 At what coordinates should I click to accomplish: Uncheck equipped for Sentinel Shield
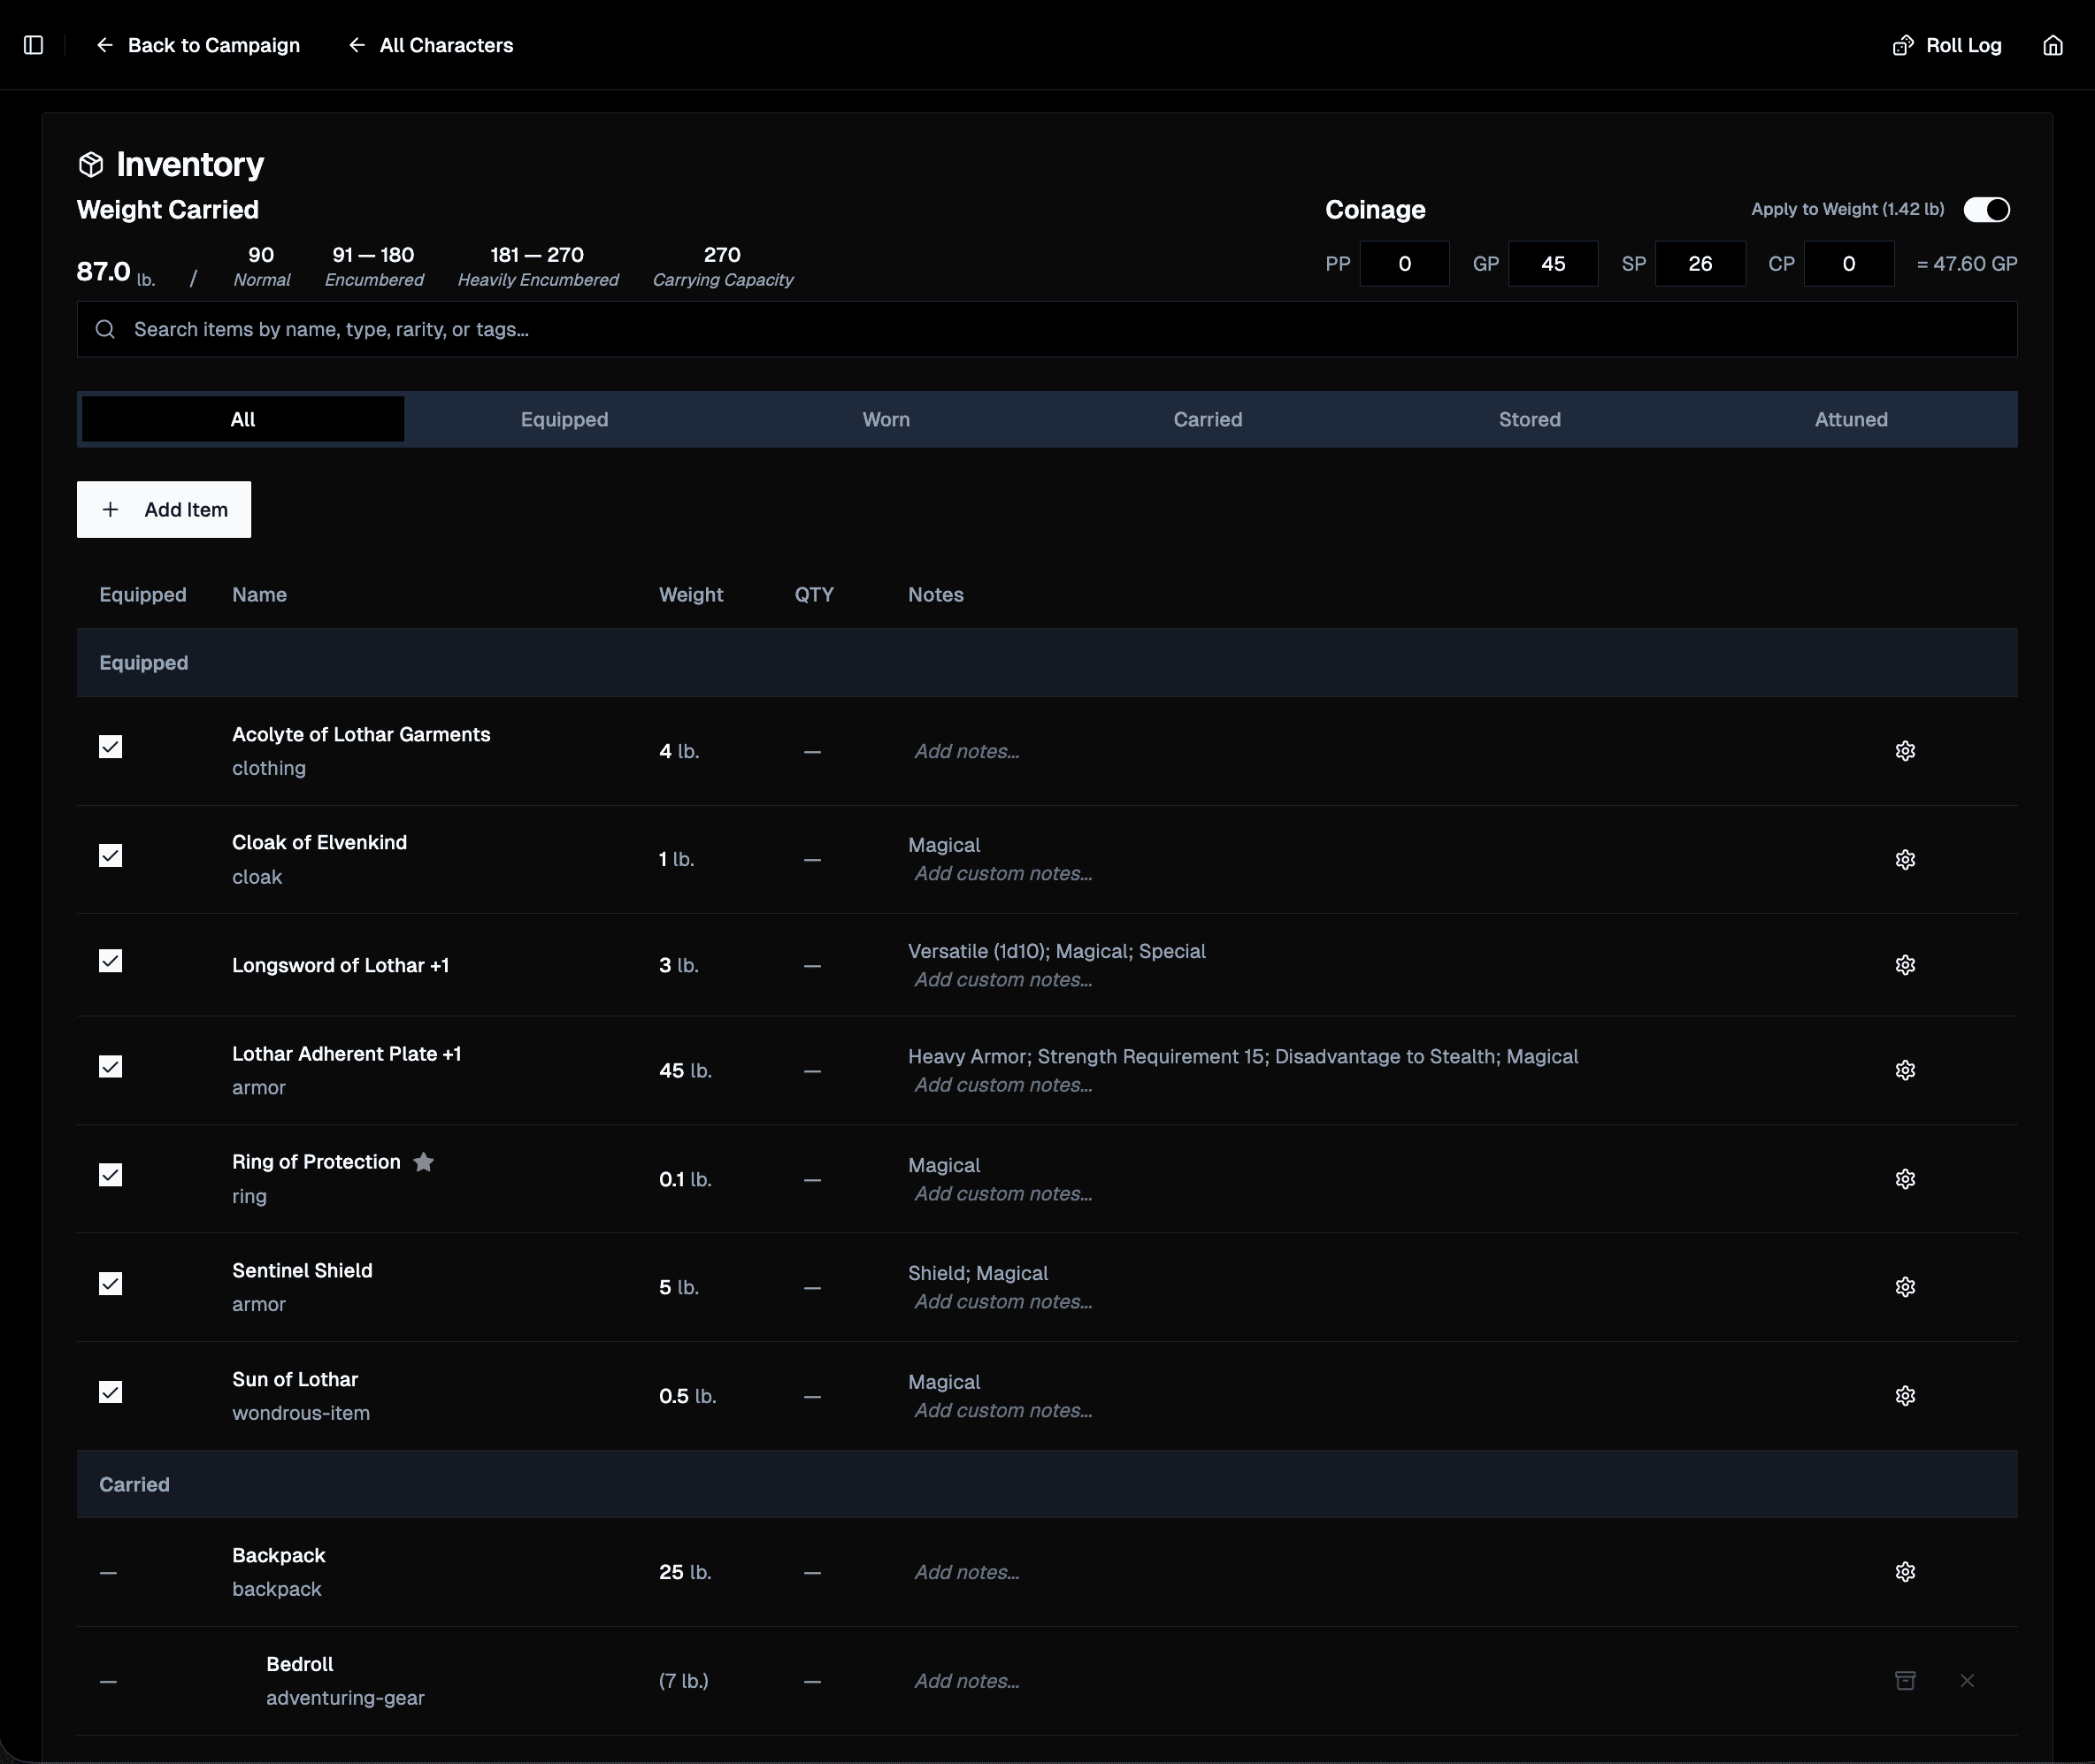click(x=110, y=1284)
